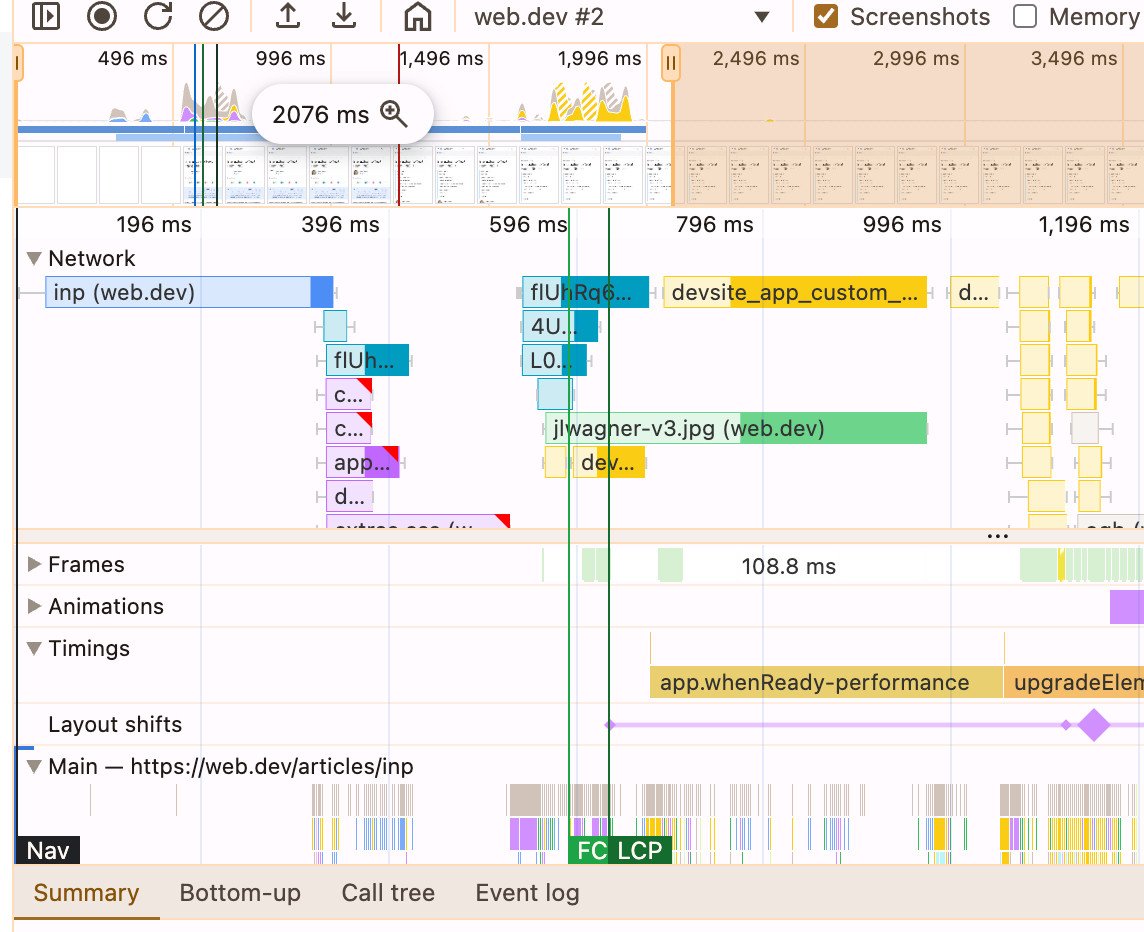Grab the left overview range handle

coord(18,63)
